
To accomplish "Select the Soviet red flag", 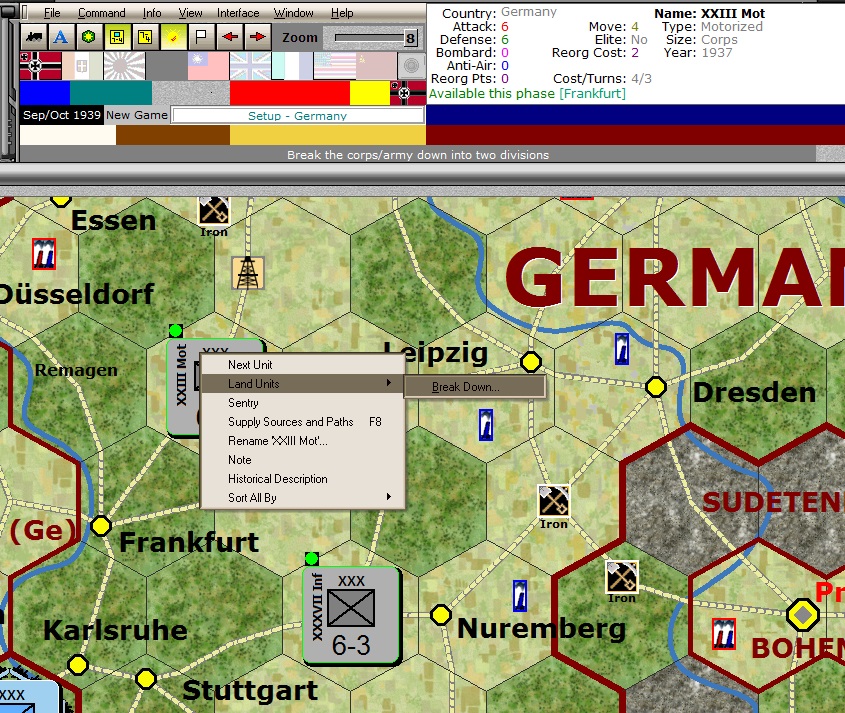I will click(376, 66).
